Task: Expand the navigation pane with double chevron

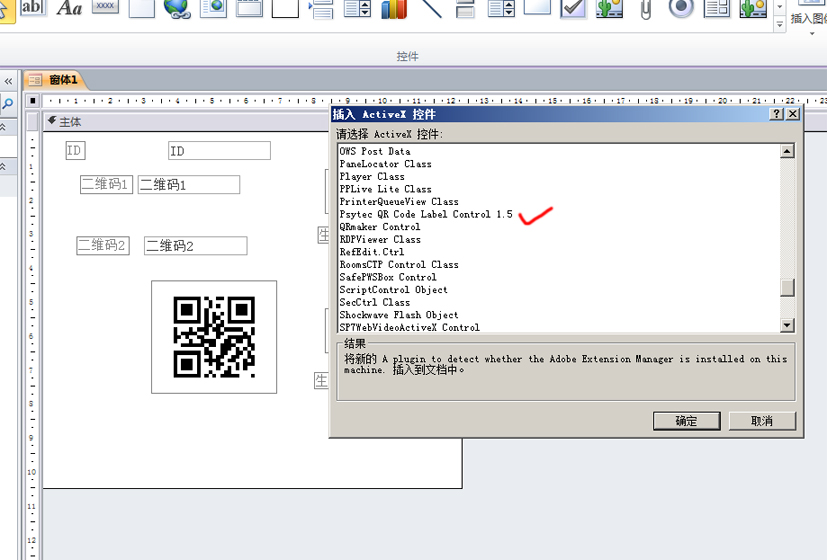Action: (7, 81)
